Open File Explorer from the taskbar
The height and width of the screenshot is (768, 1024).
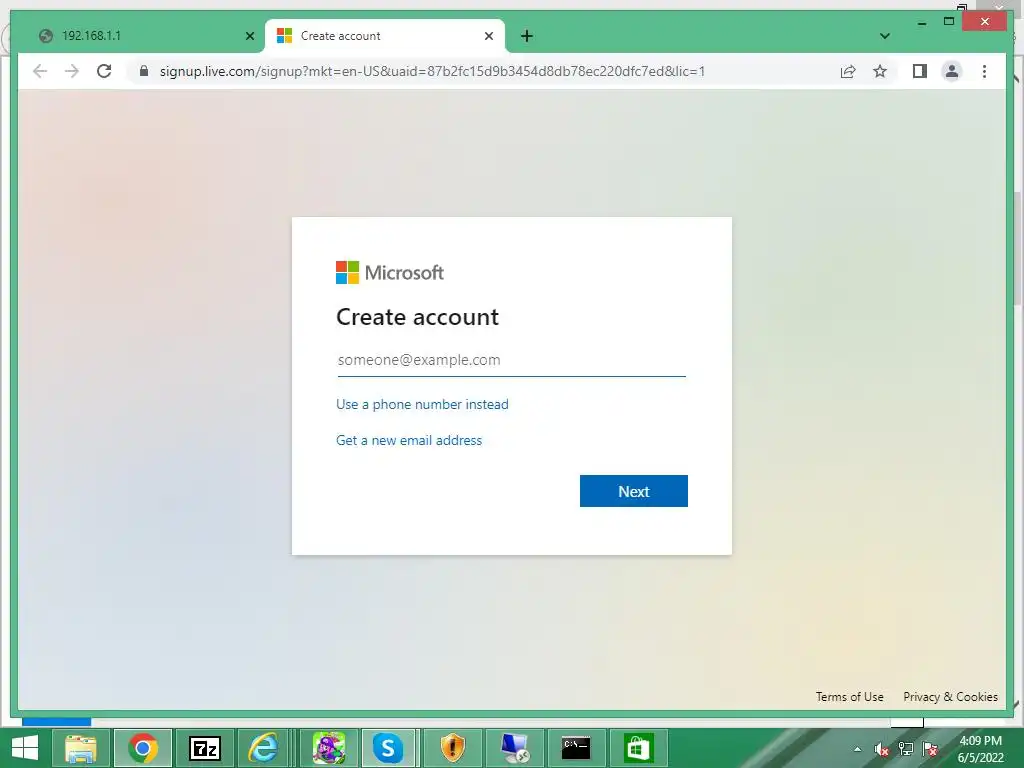point(80,748)
